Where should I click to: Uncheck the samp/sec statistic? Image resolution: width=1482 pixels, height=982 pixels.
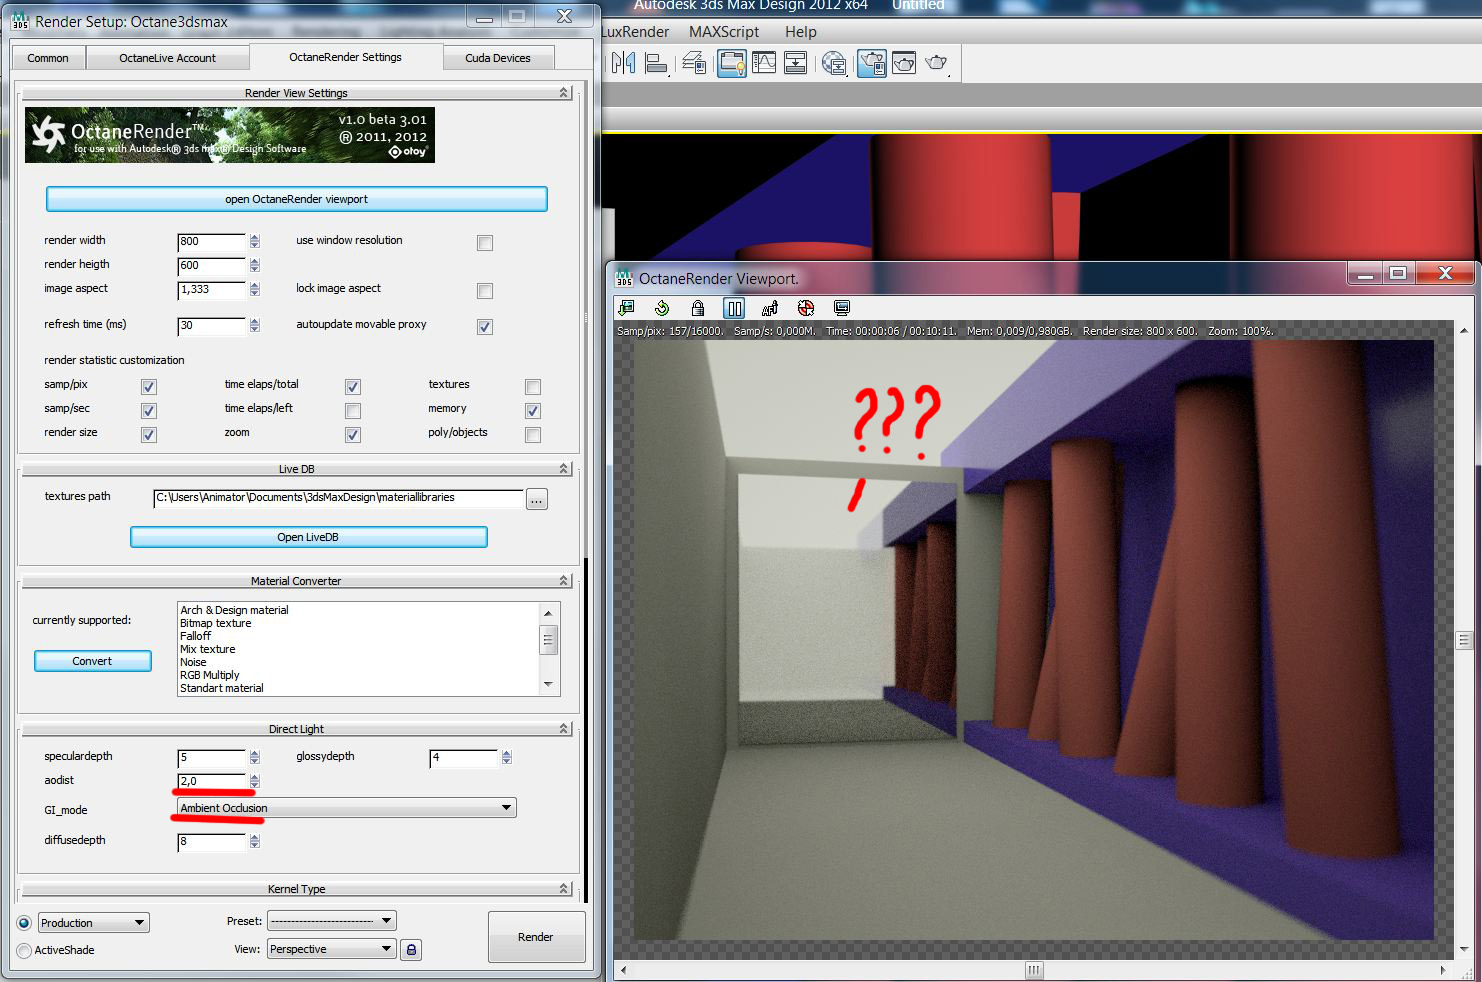[x=149, y=411]
